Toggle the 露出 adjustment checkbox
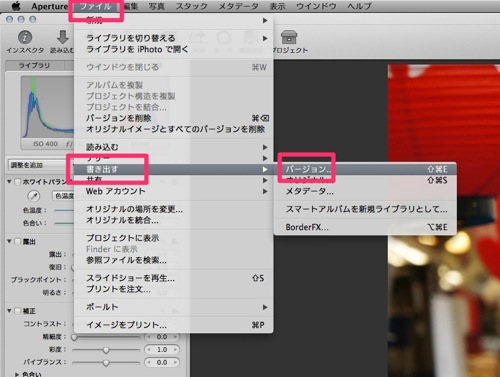 [17, 241]
